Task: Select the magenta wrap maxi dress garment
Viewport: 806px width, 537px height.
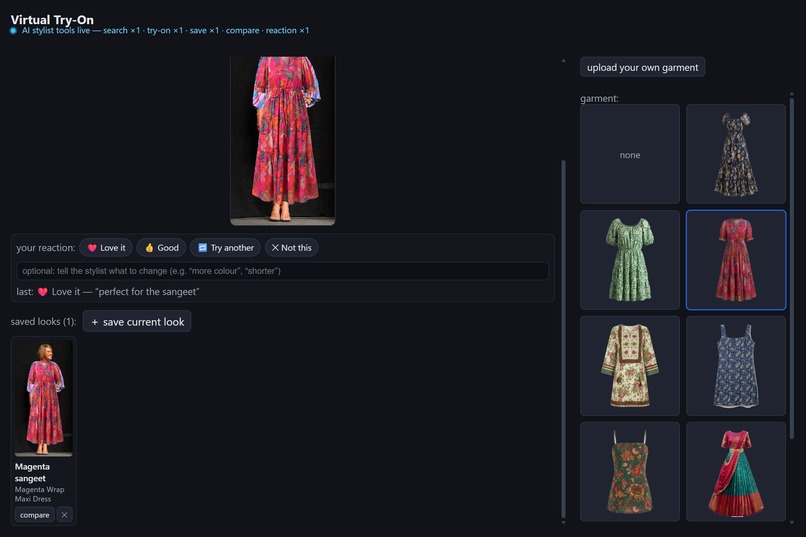Action: (736, 260)
